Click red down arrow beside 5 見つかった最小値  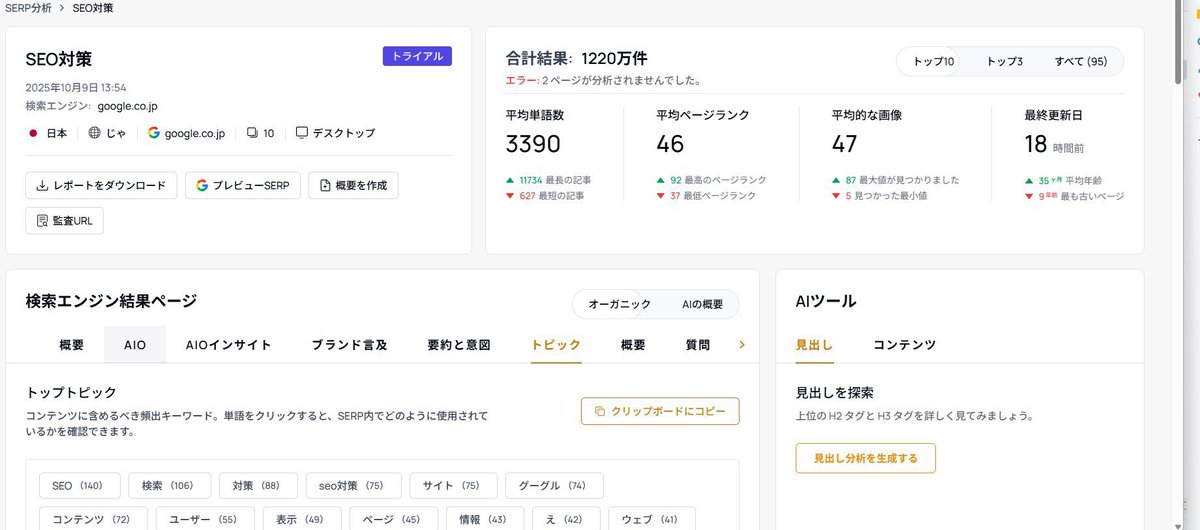[836, 196]
